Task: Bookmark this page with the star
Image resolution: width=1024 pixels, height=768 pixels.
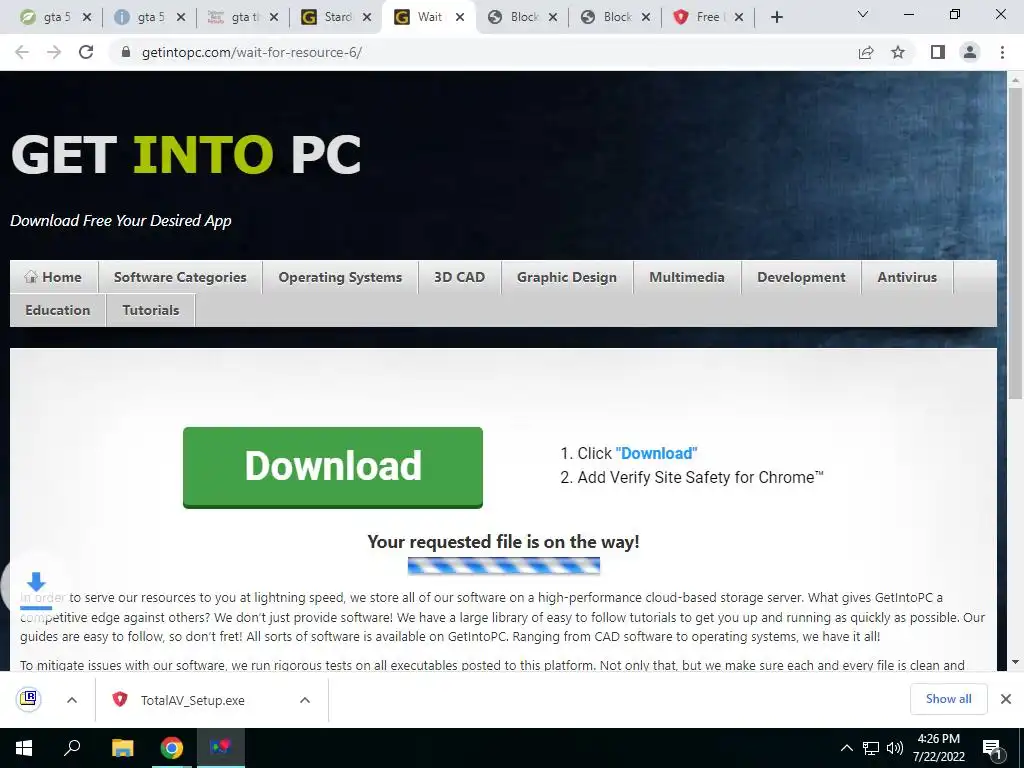Action: pyautogui.click(x=898, y=52)
